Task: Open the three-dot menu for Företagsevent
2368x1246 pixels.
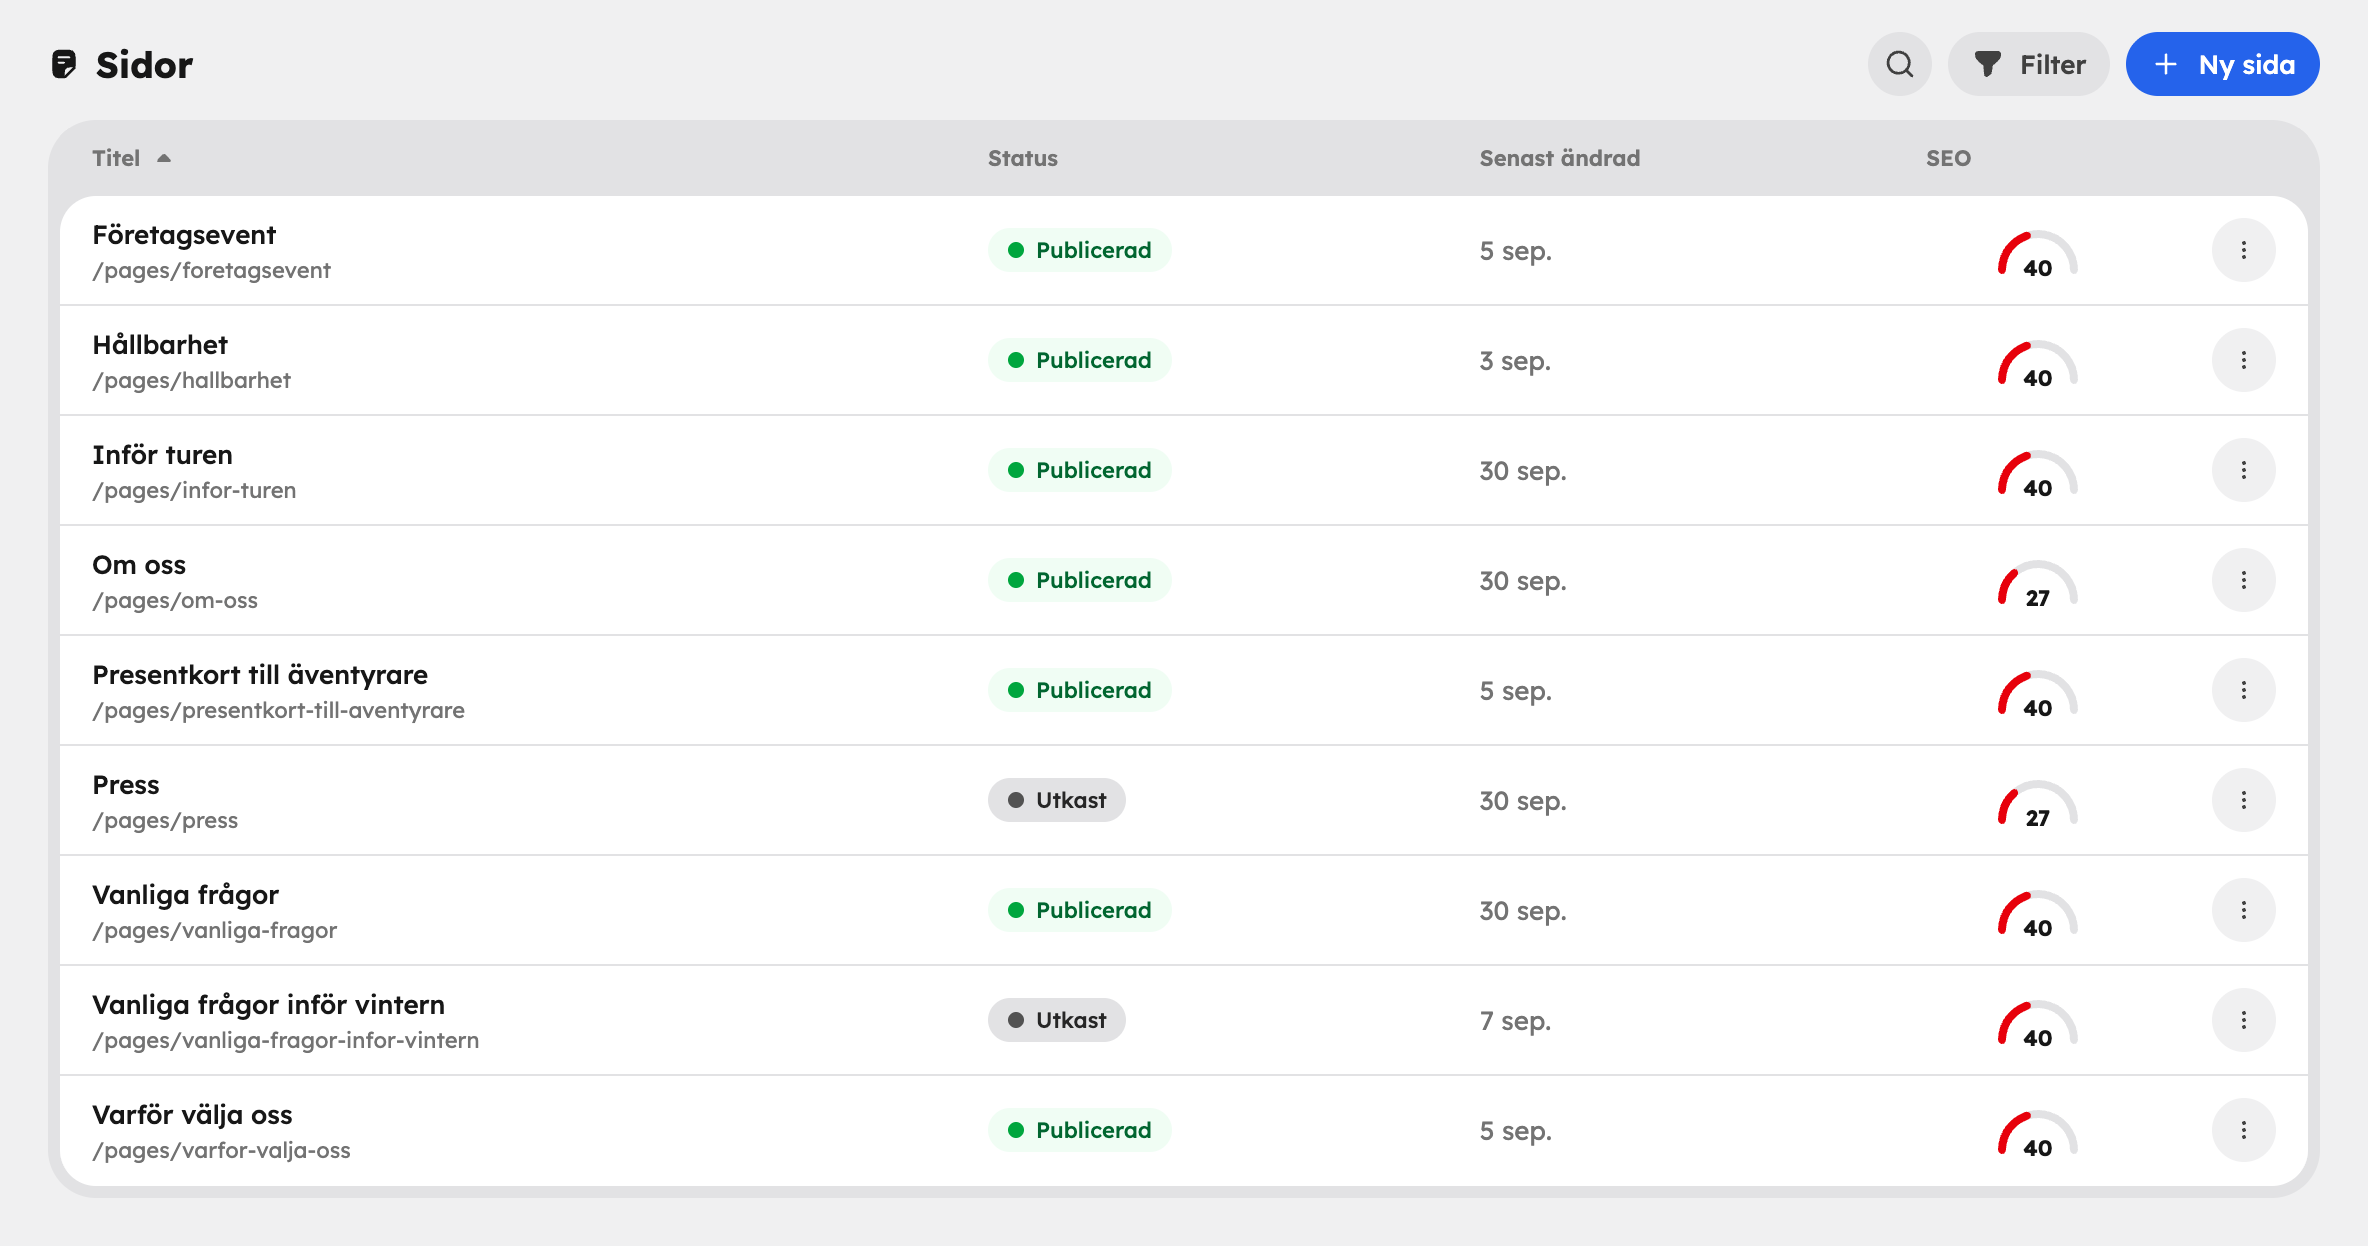Action: coord(2244,250)
